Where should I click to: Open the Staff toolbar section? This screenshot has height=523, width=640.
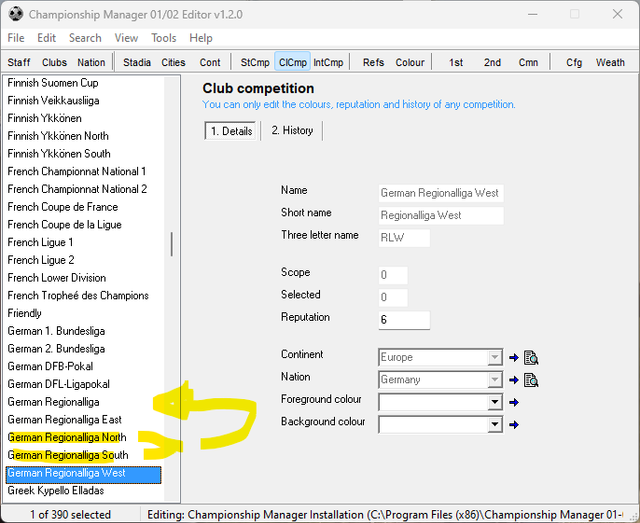click(19, 62)
